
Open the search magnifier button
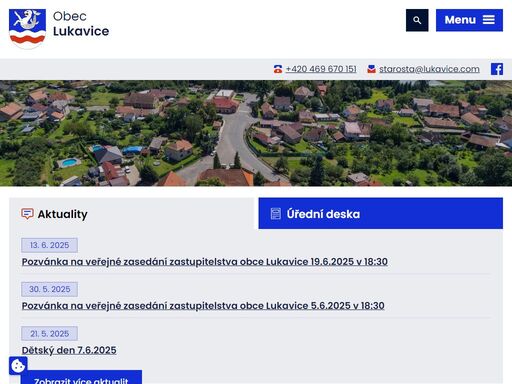point(417,20)
